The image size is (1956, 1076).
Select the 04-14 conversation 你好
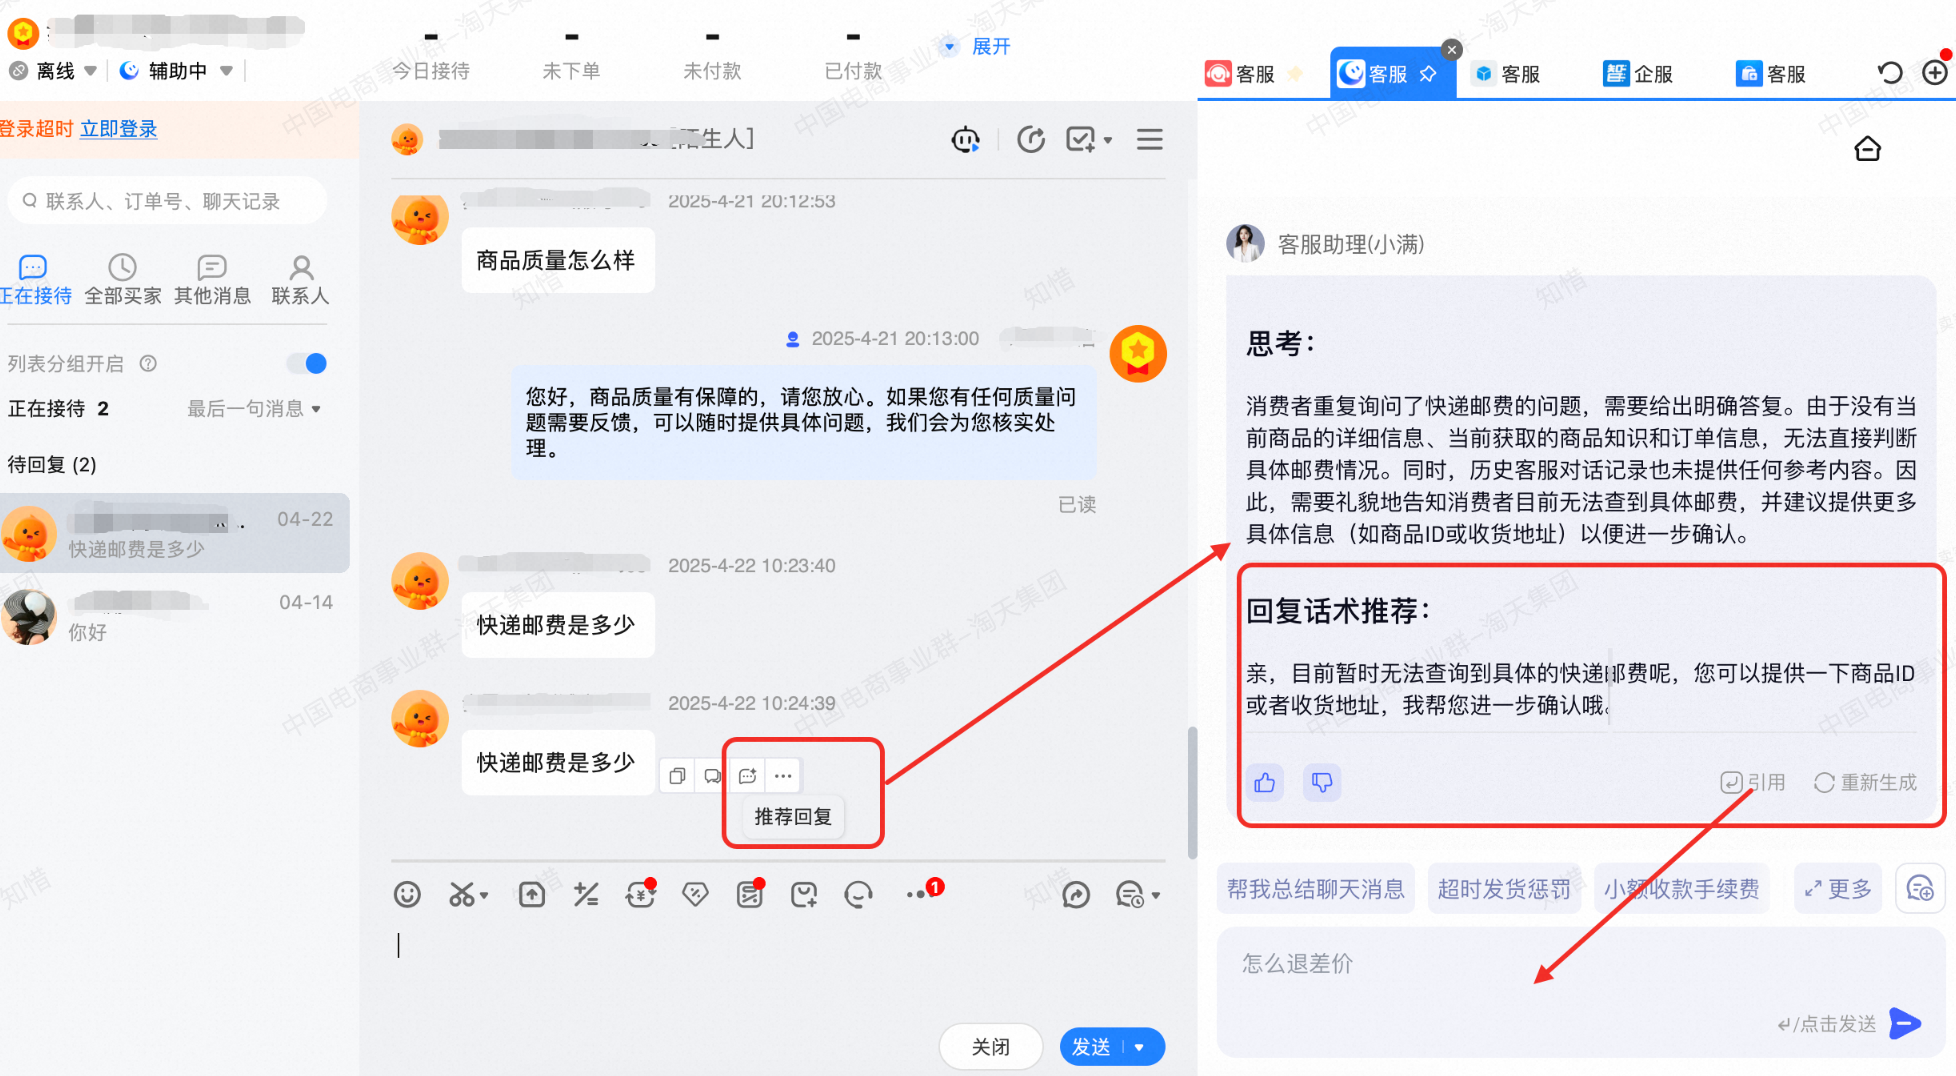pyautogui.click(x=175, y=616)
